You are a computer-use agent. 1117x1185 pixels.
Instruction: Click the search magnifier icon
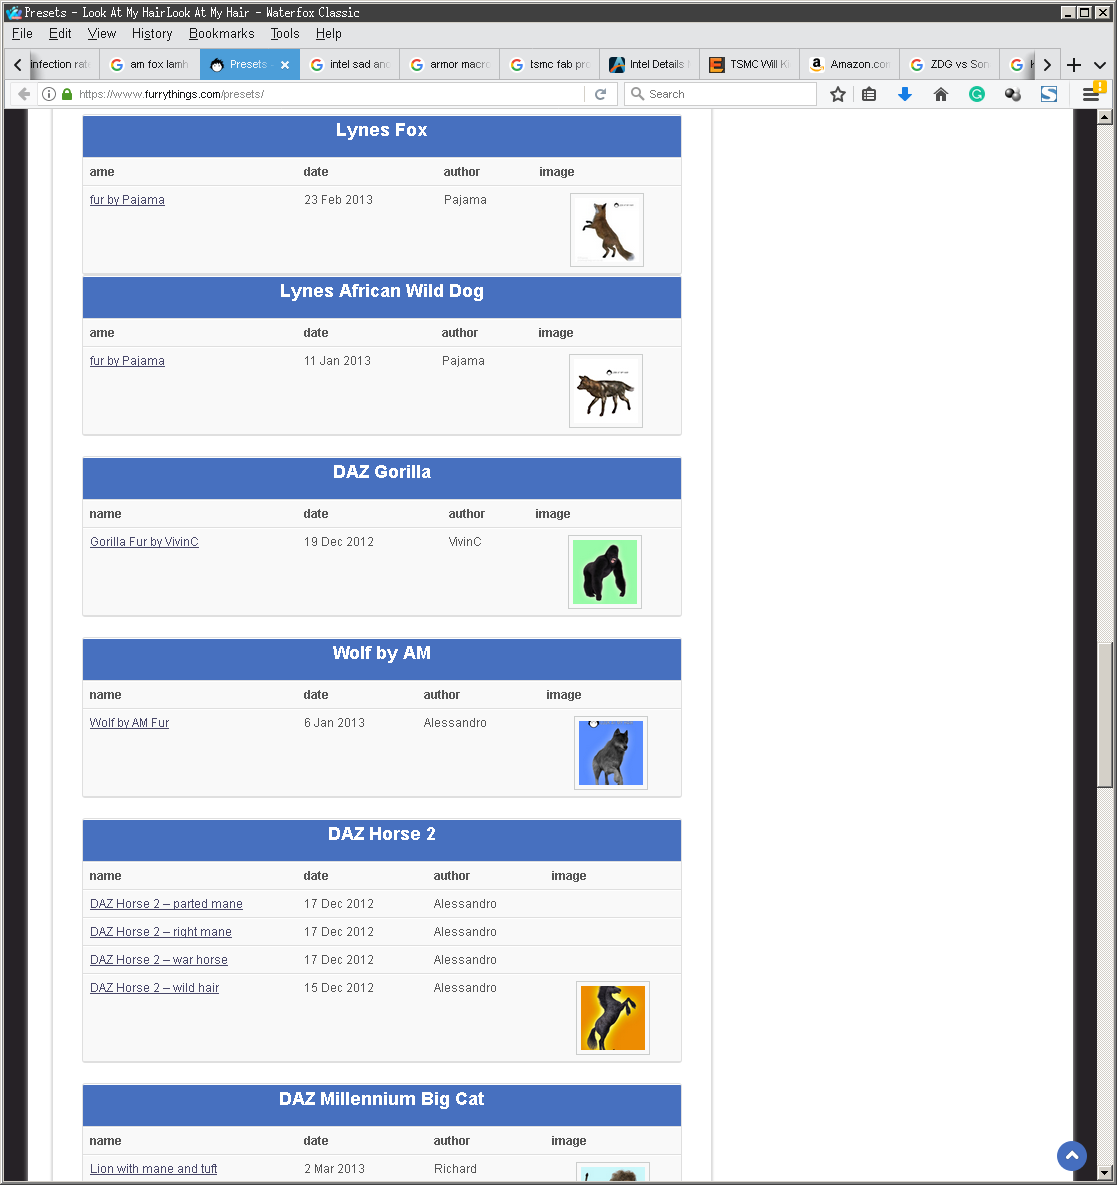pyautogui.click(x=638, y=94)
